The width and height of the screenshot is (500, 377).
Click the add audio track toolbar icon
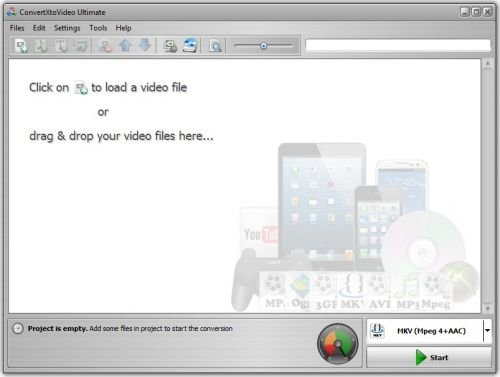41,46
